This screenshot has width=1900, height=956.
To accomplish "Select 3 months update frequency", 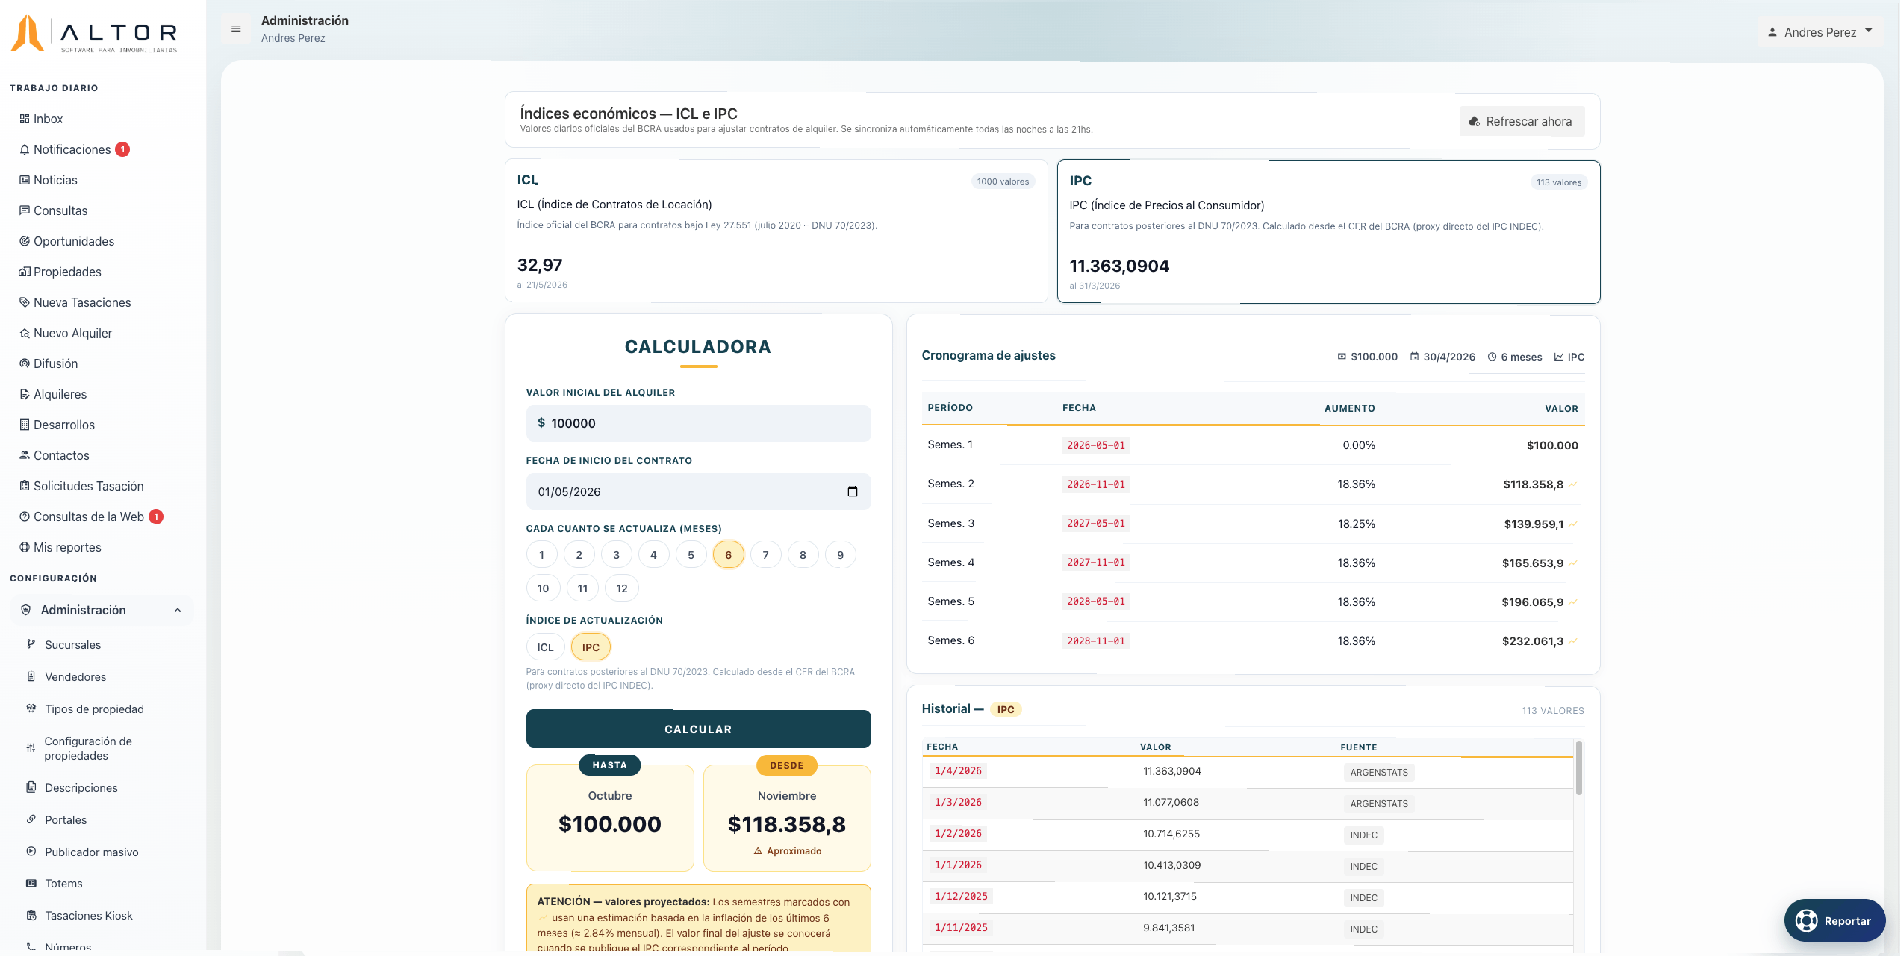I will 616,555.
